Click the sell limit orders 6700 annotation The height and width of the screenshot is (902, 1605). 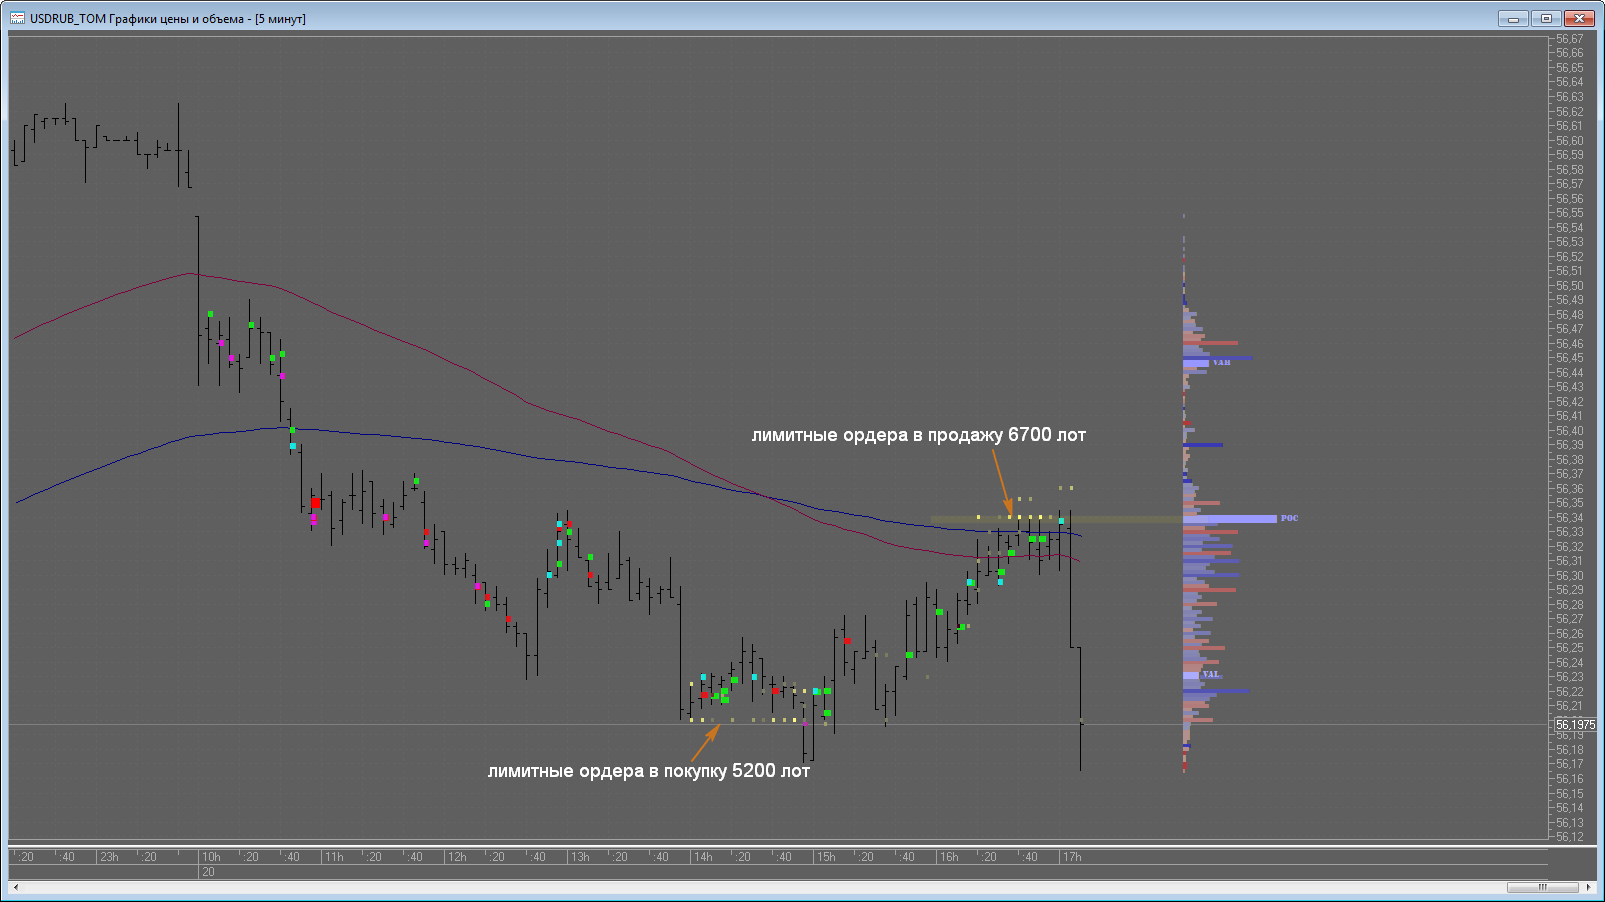coord(918,435)
